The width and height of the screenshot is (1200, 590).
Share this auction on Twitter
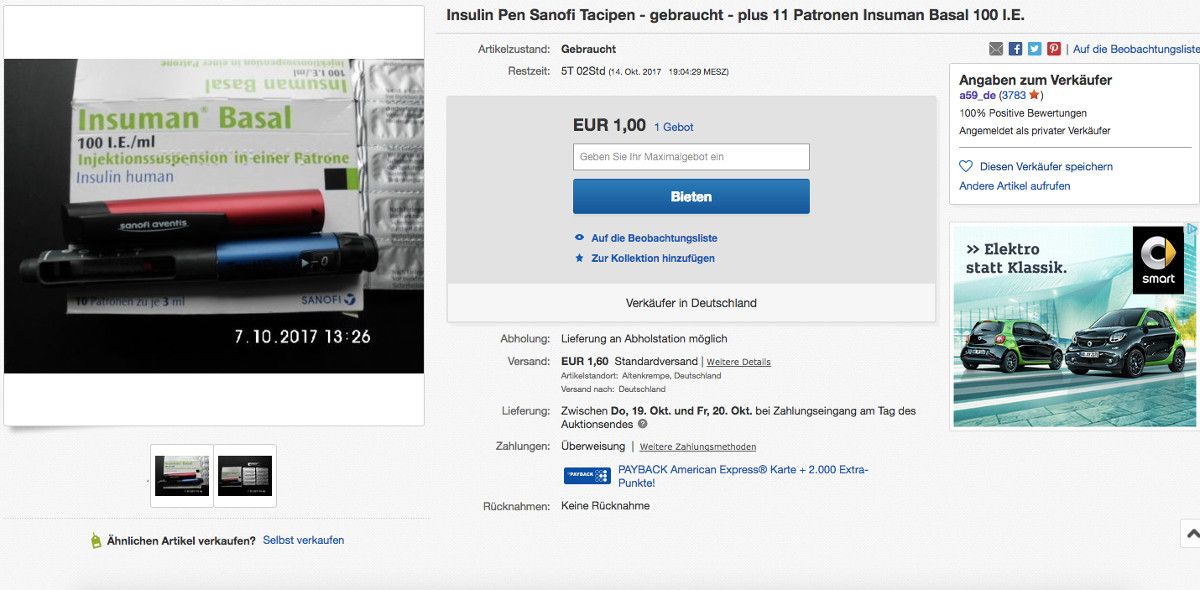point(1034,49)
